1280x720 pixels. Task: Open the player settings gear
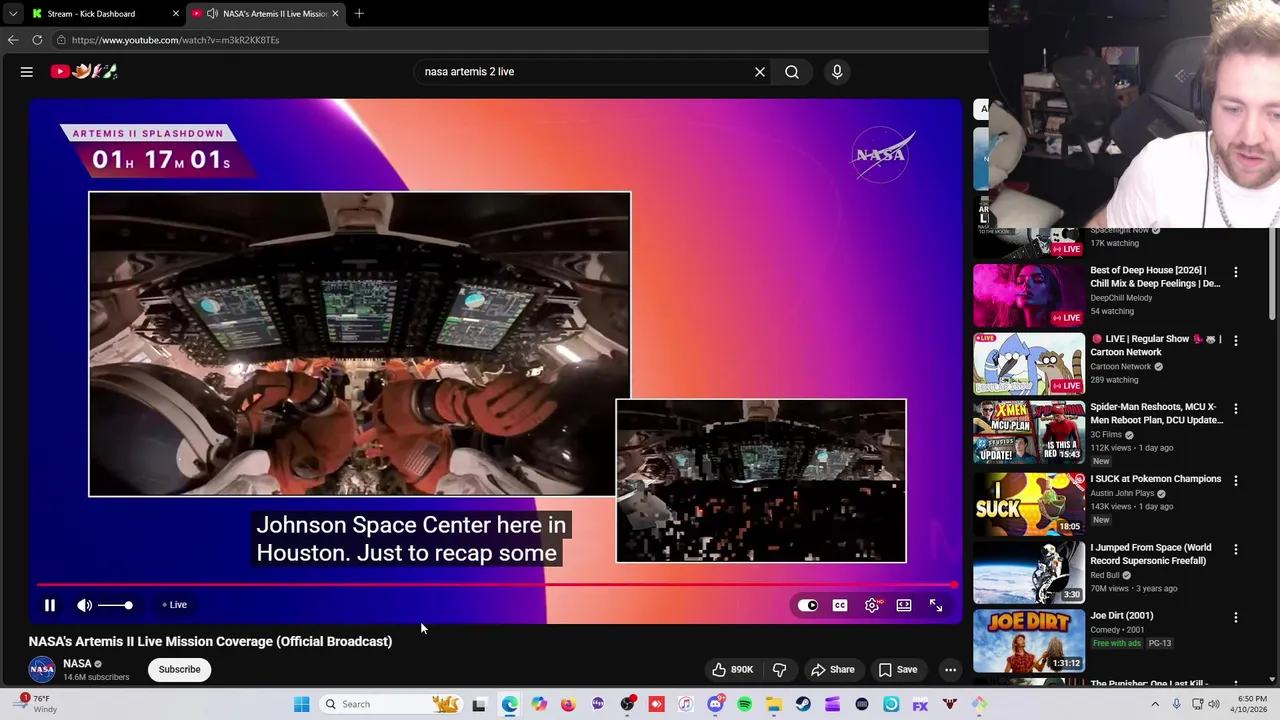(872, 605)
